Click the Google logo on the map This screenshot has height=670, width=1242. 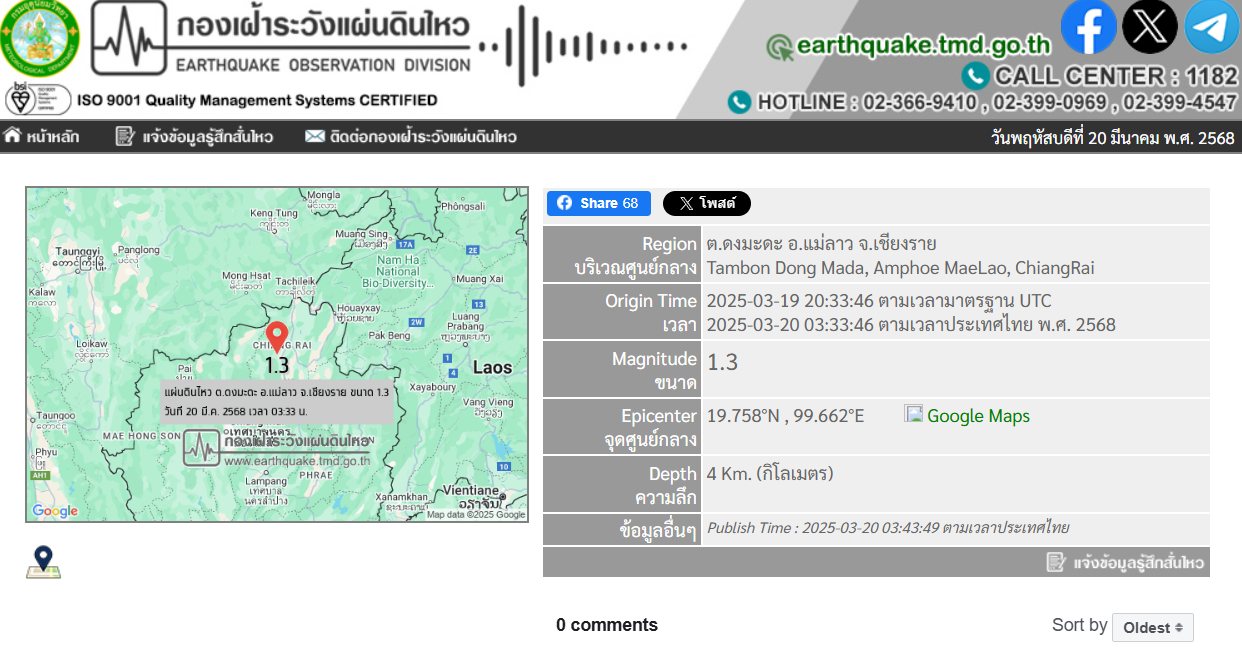[55, 511]
